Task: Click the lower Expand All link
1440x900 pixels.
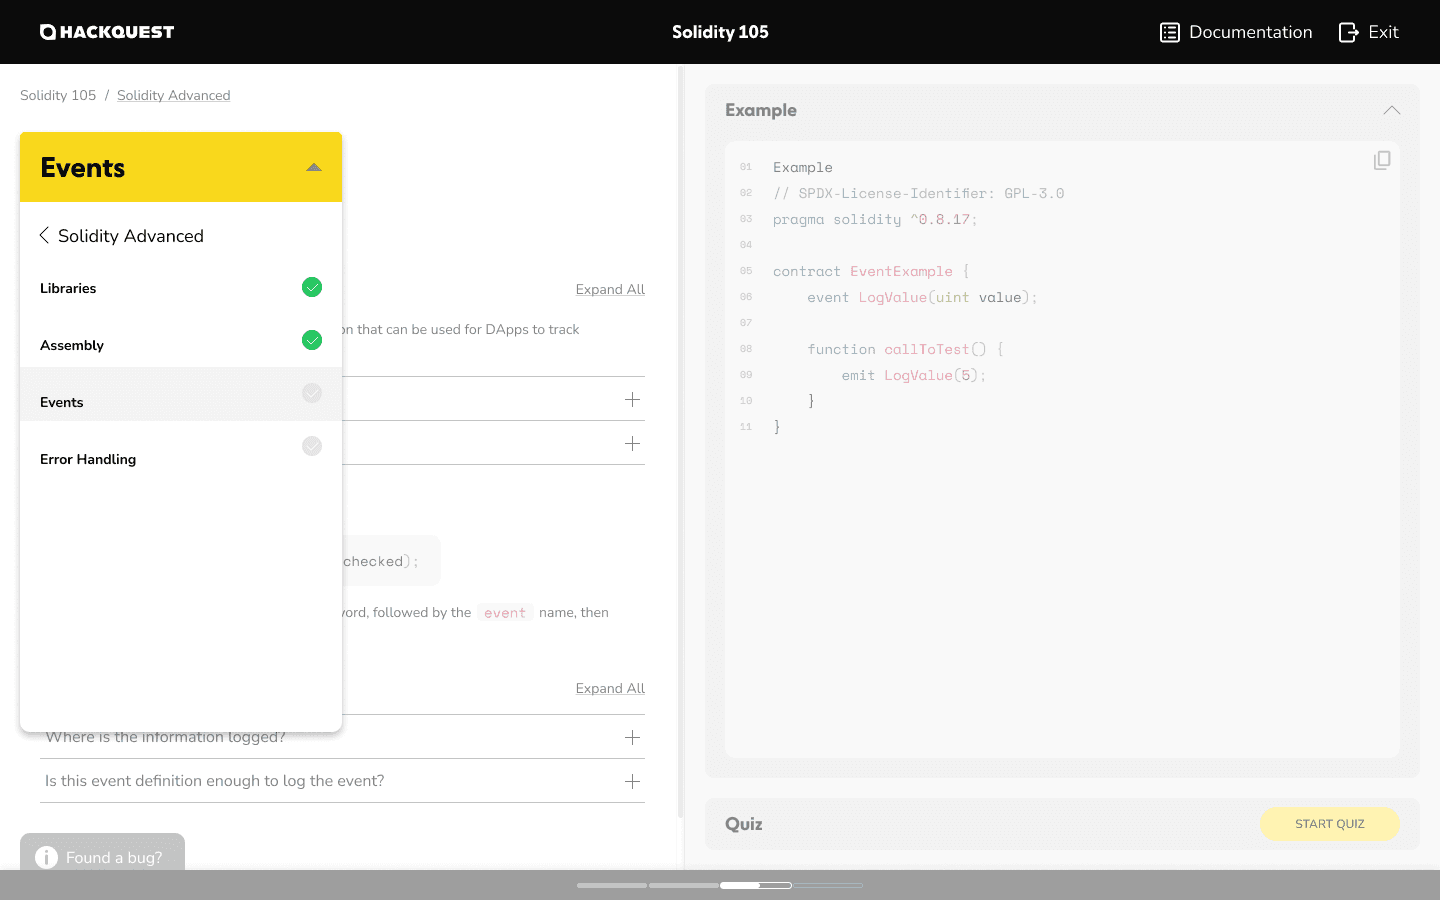Action: click(610, 688)
